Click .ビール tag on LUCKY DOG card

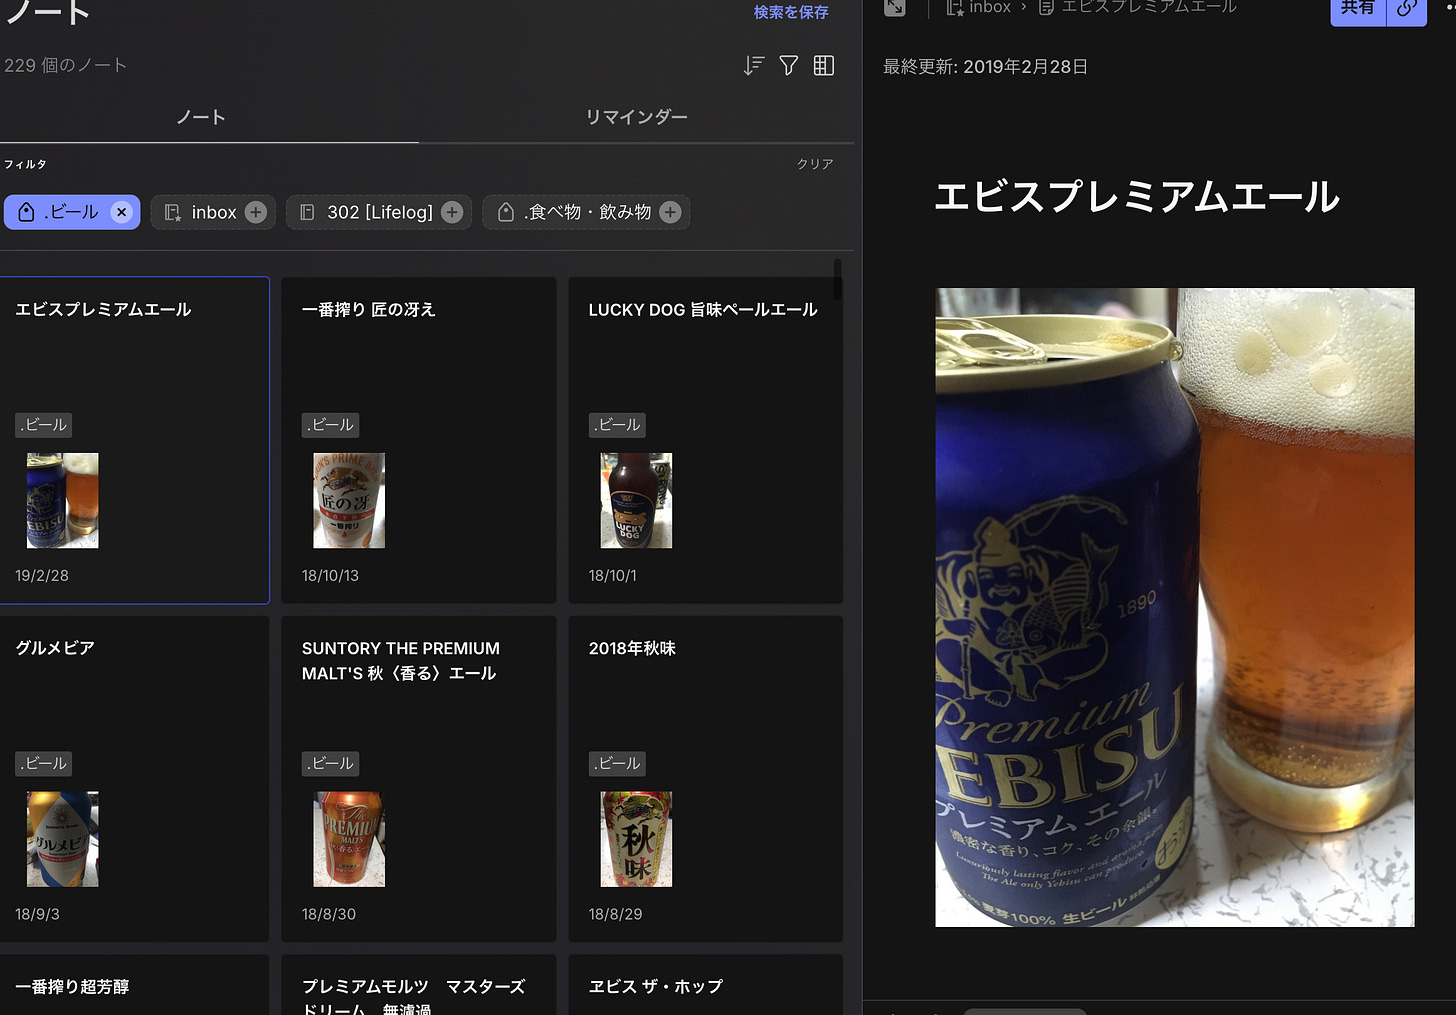[x=617, y=425]
